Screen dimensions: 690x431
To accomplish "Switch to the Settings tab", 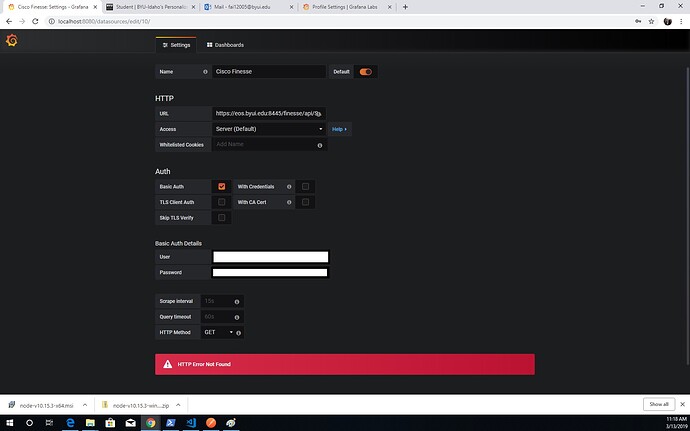I will [176, 45].
